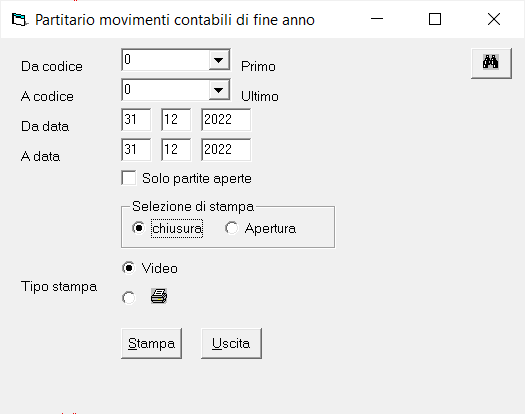The height and width of the screenshot is (414, 525).
Task: Choose Video as print type
Action: click(x=129, y=268)
